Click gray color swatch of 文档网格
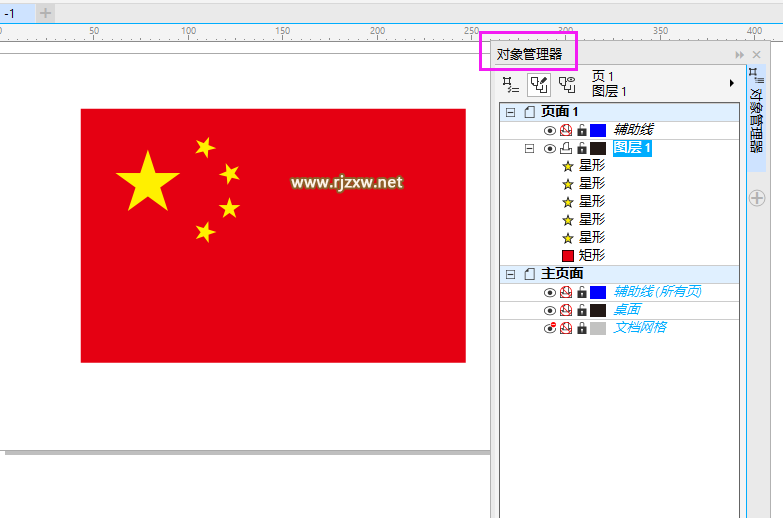 pos(598,328)
